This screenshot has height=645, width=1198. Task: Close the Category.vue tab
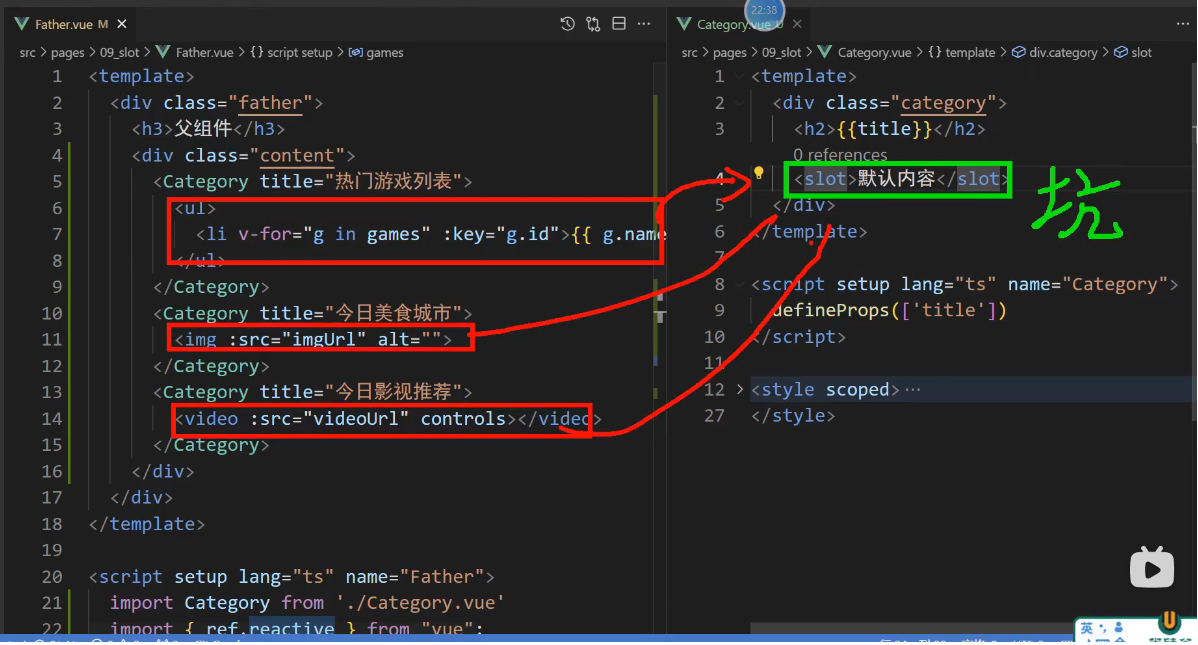pyautogui.click(x=797, y=24)
